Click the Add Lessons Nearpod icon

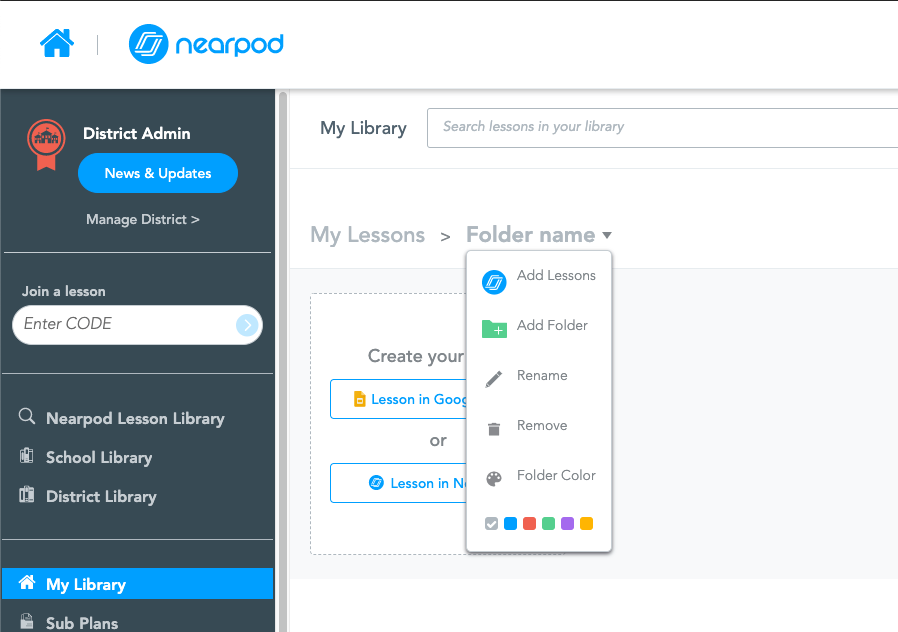[x=494, y=282]
